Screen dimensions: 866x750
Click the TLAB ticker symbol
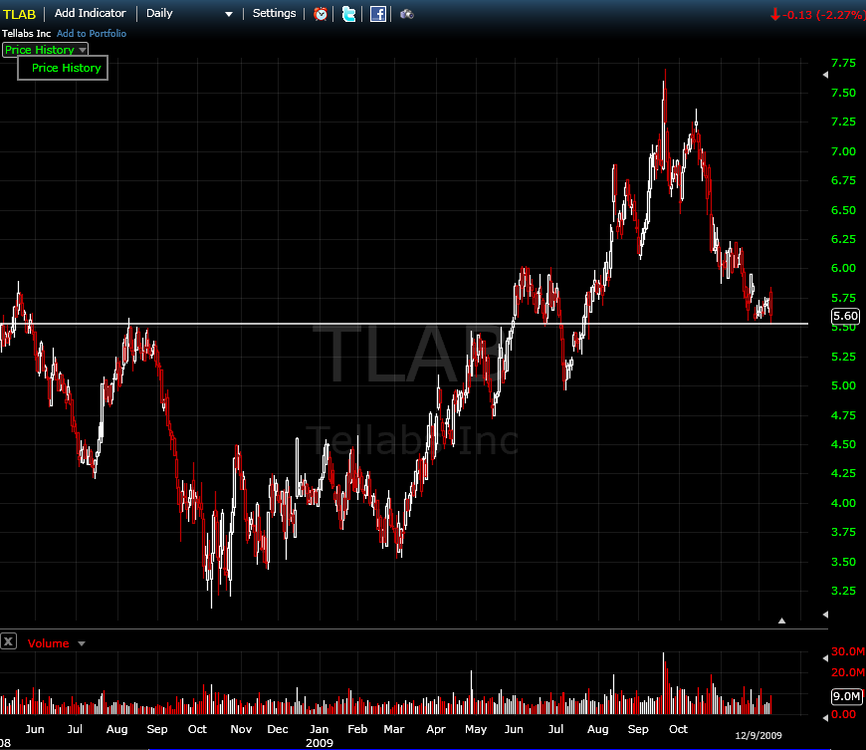tap(19, 14)
